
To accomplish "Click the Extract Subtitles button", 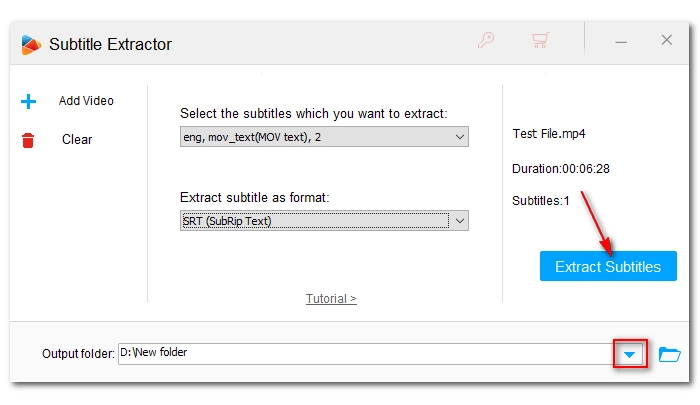I will (x=608, y=266).
